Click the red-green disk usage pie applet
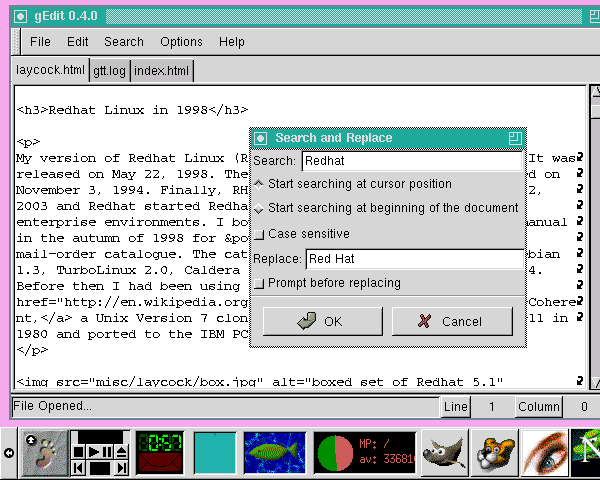 [336, 453]
